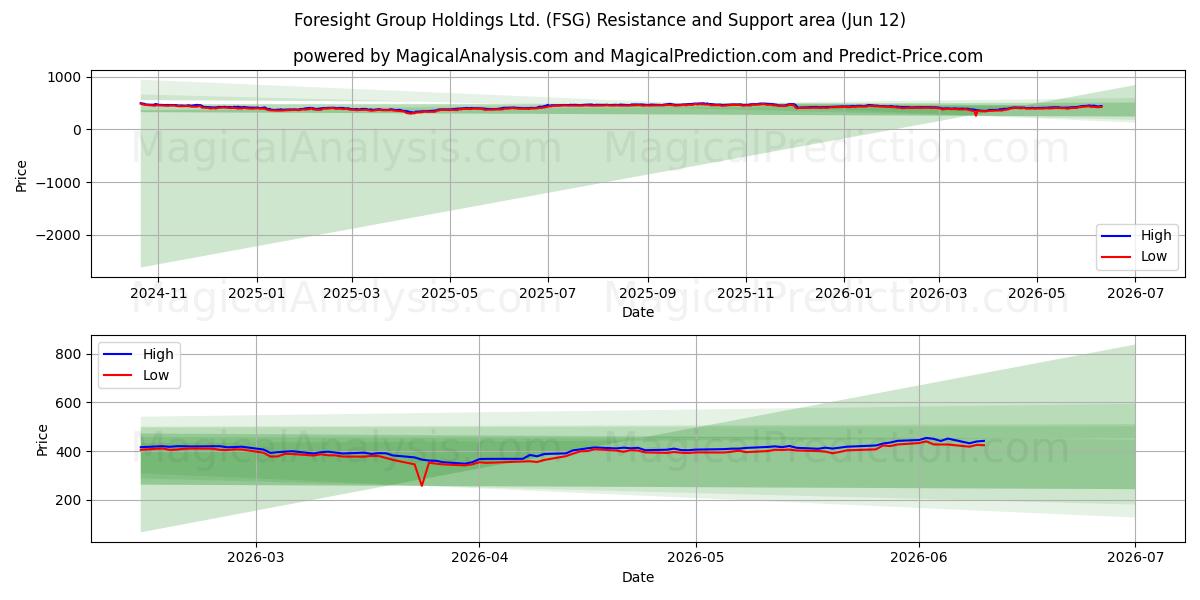The width and height of the screenshot is (1200, 600).
Task: Click the '2025-01' tick label
Action: 257,294
